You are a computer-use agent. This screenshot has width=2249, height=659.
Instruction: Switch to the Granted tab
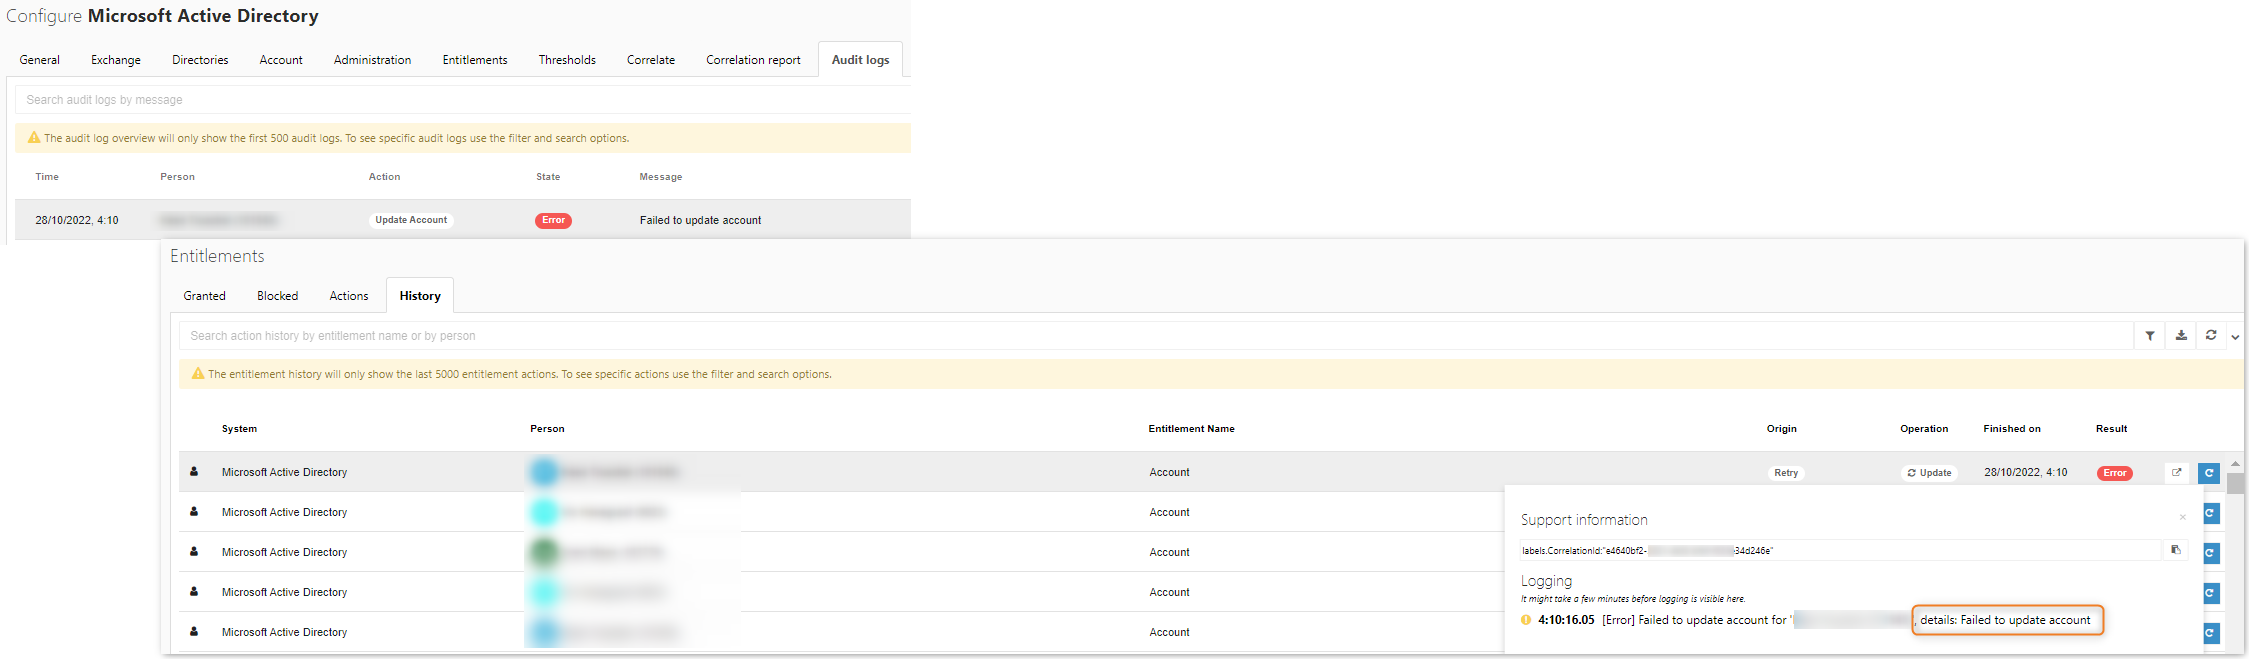tap(205, 296)
